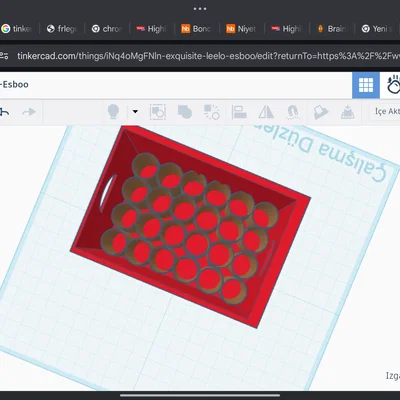Viewport: 400px width, 400px height.
Task: Click the crate's left handle cutout
Action: pos(108,193)
